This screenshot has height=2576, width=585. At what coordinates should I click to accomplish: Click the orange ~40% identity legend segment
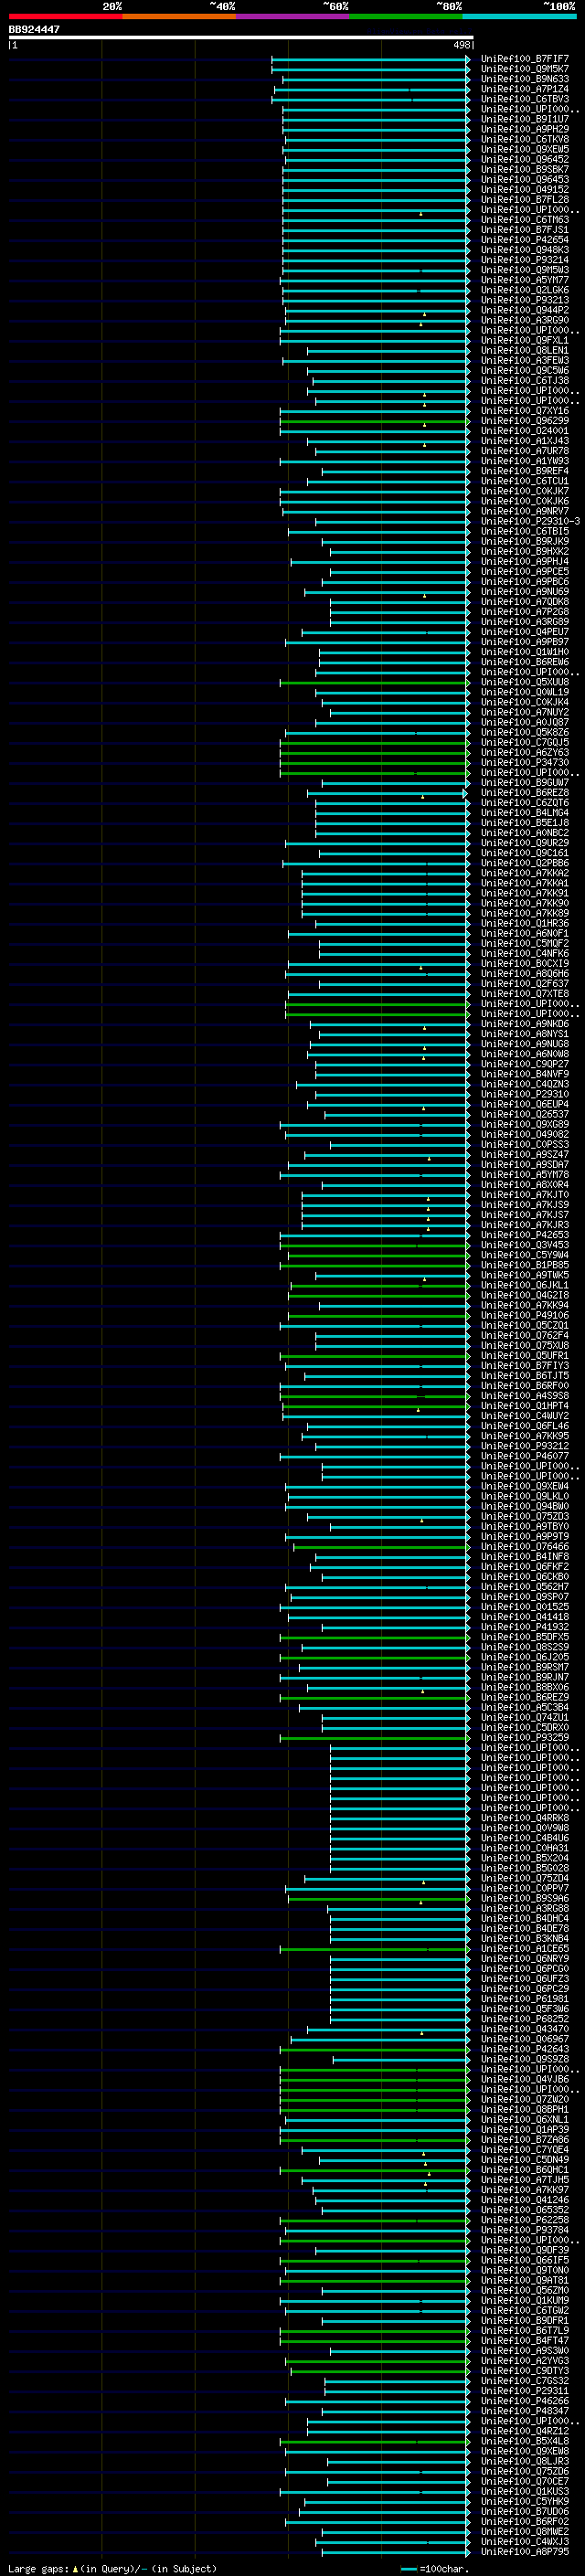179,16
